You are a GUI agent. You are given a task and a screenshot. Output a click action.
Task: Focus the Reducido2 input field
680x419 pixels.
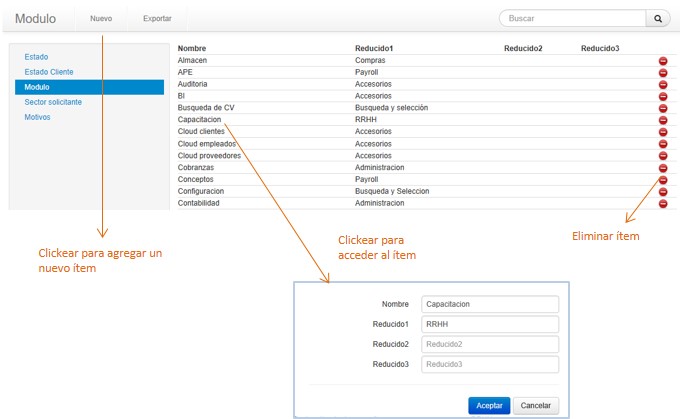[x=489, y=344]
